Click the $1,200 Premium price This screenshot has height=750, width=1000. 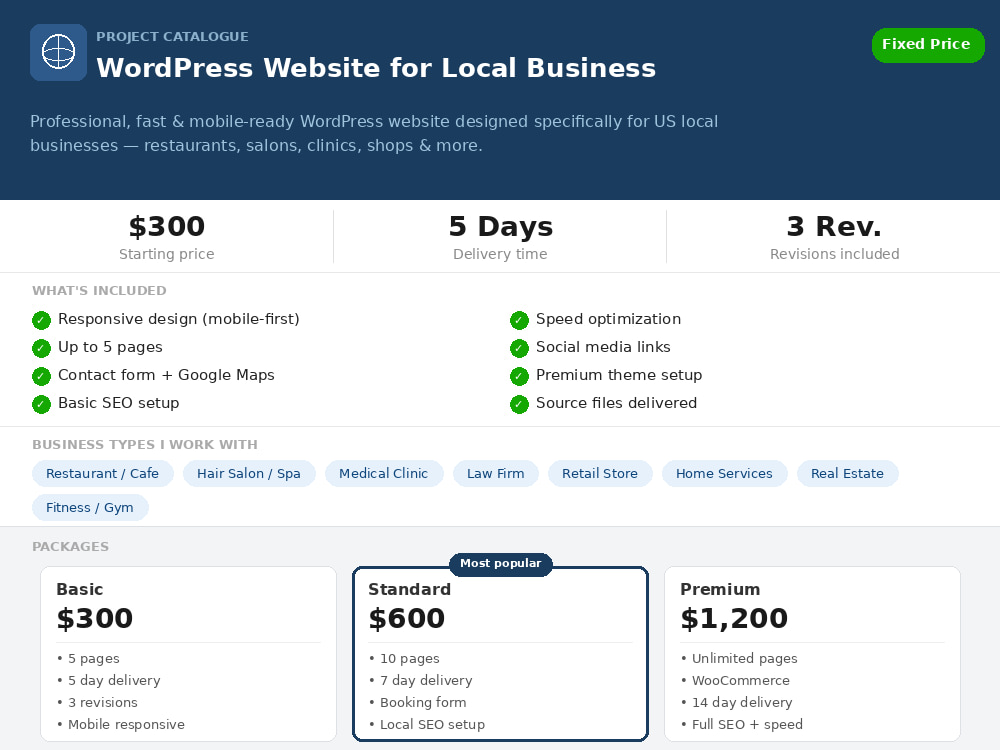(734, 619)
